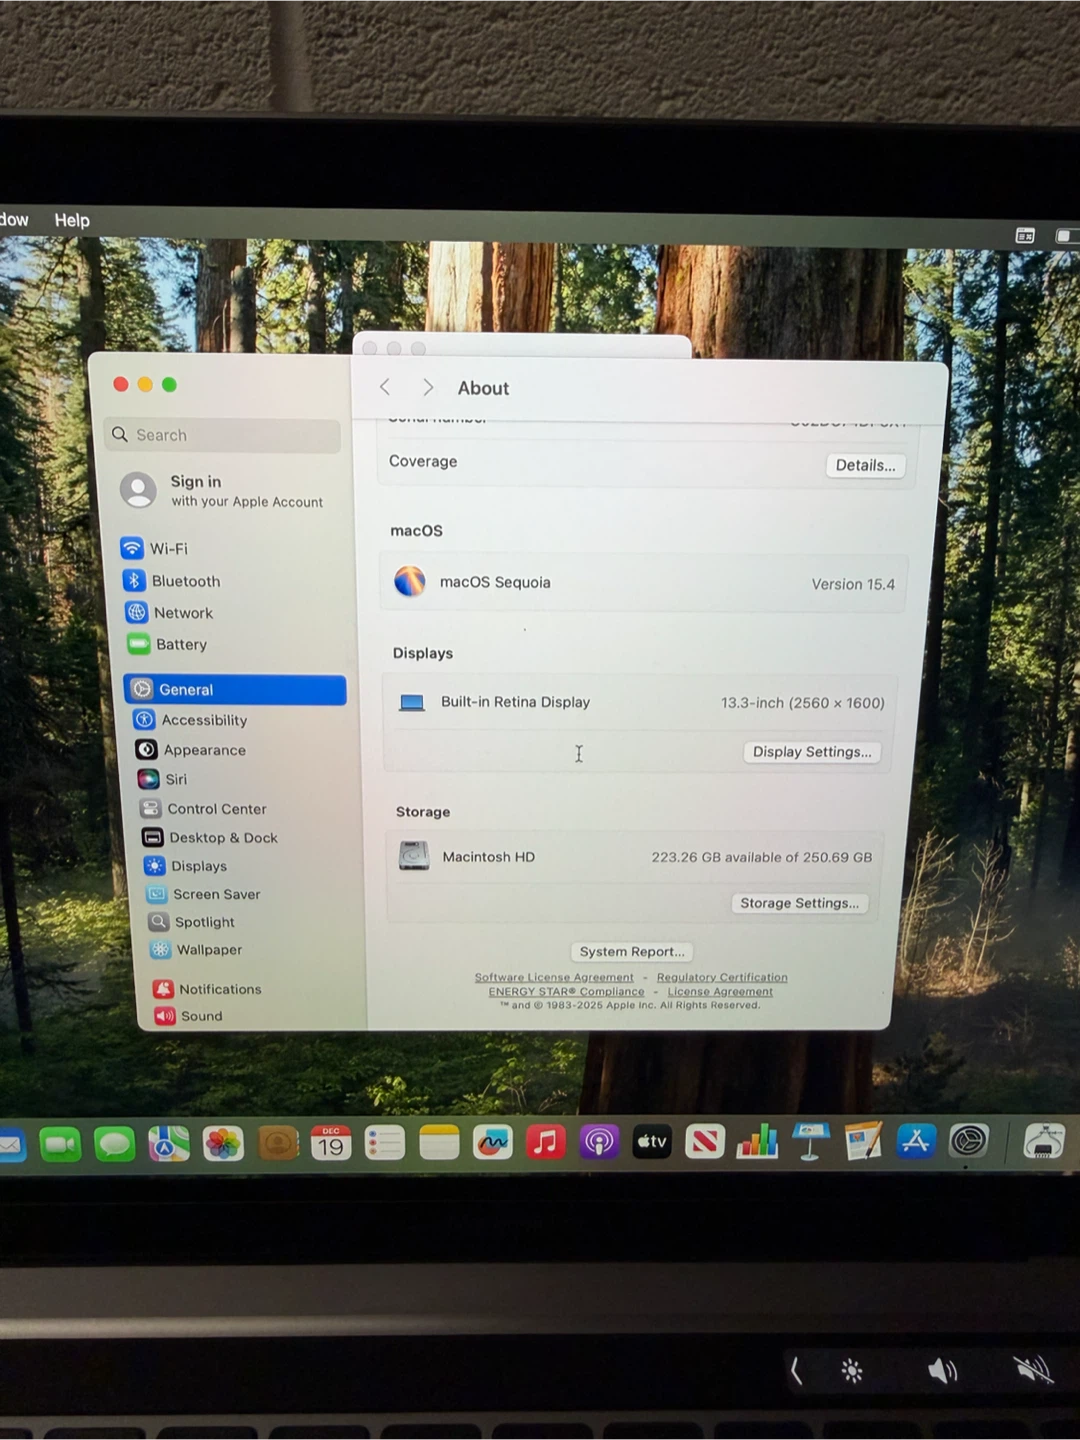Open the Software License Agreement link
The height and width of the screenshot is (1440, 1080).
[554, 977]
